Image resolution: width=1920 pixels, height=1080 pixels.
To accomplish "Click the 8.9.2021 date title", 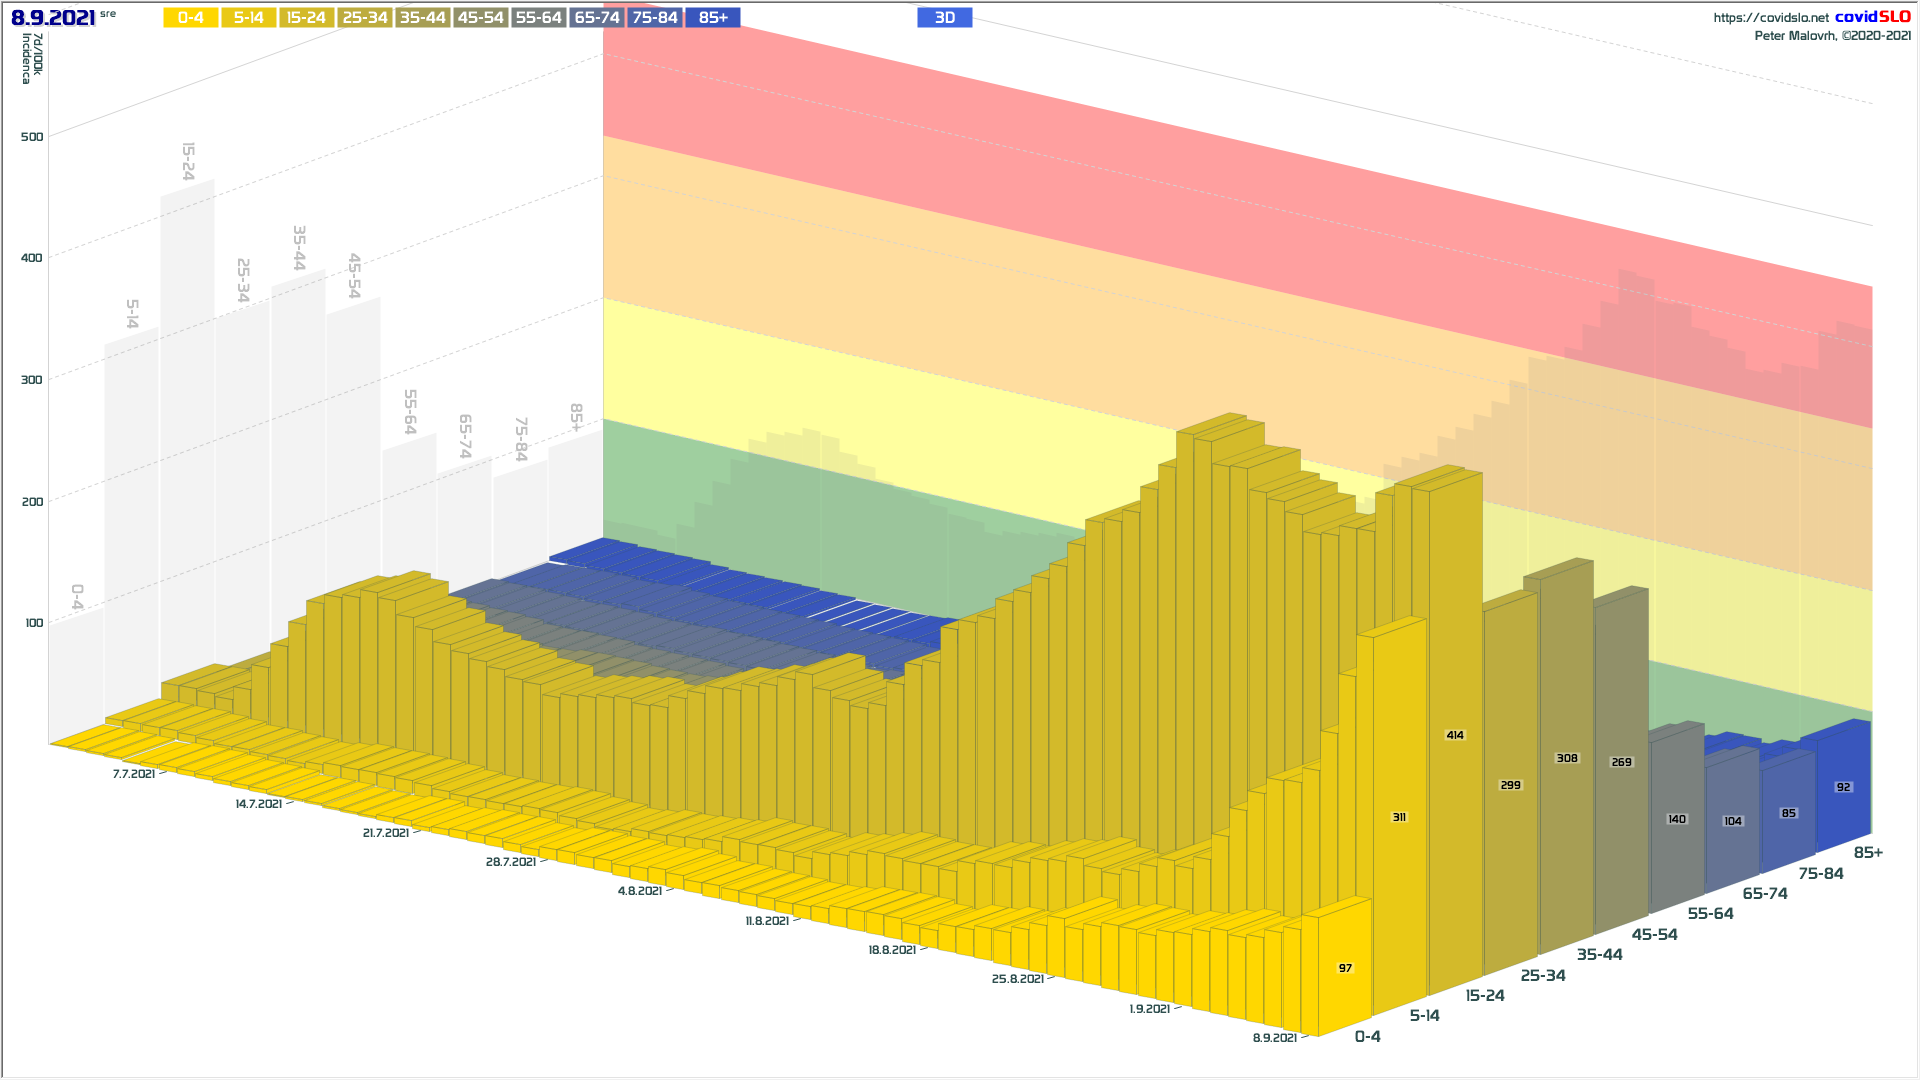I will [x=53, y=18].
